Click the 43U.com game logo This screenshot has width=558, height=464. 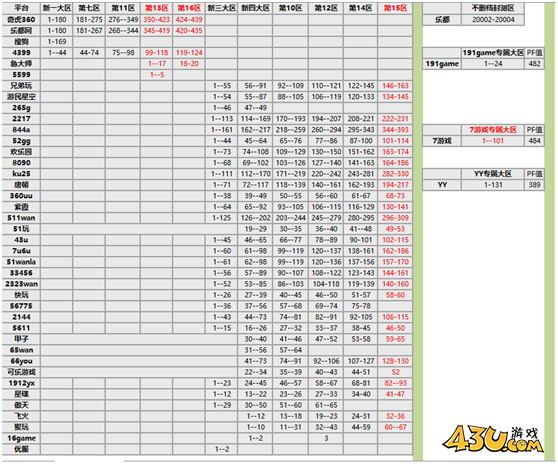point(493,439)
